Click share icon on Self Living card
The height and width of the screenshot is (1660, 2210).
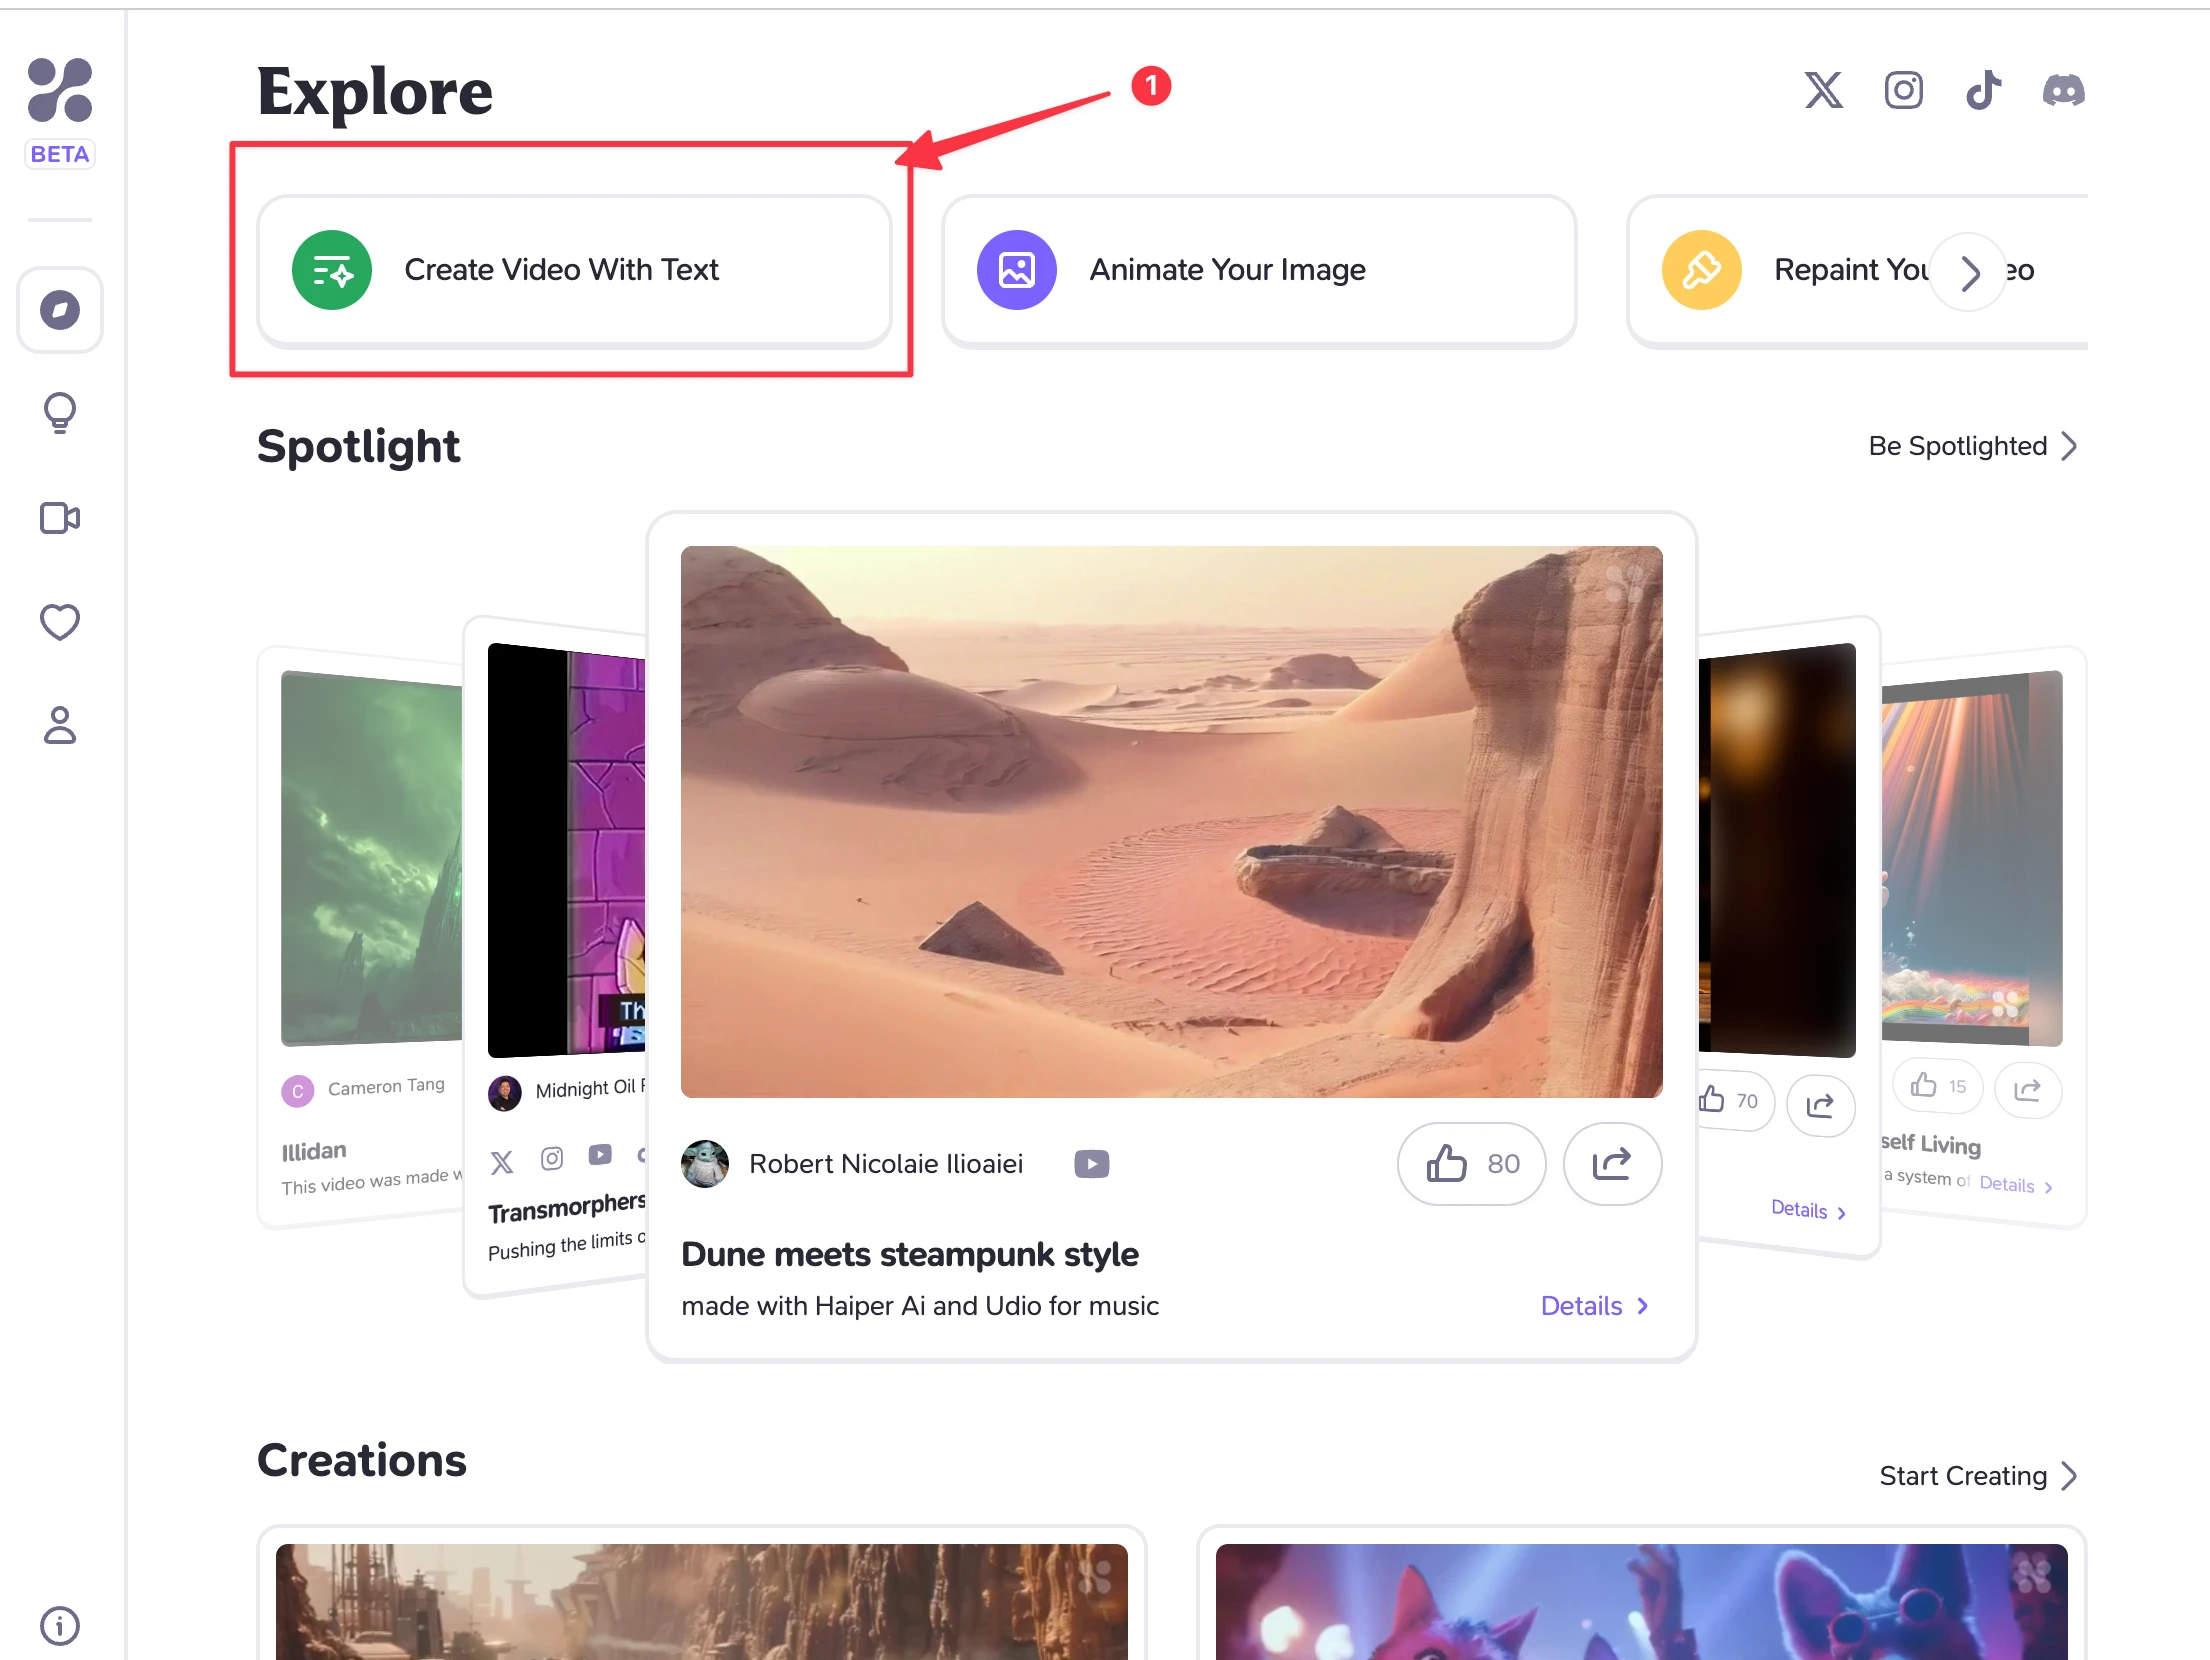pyautogui.click(x=2028, y=1090)
